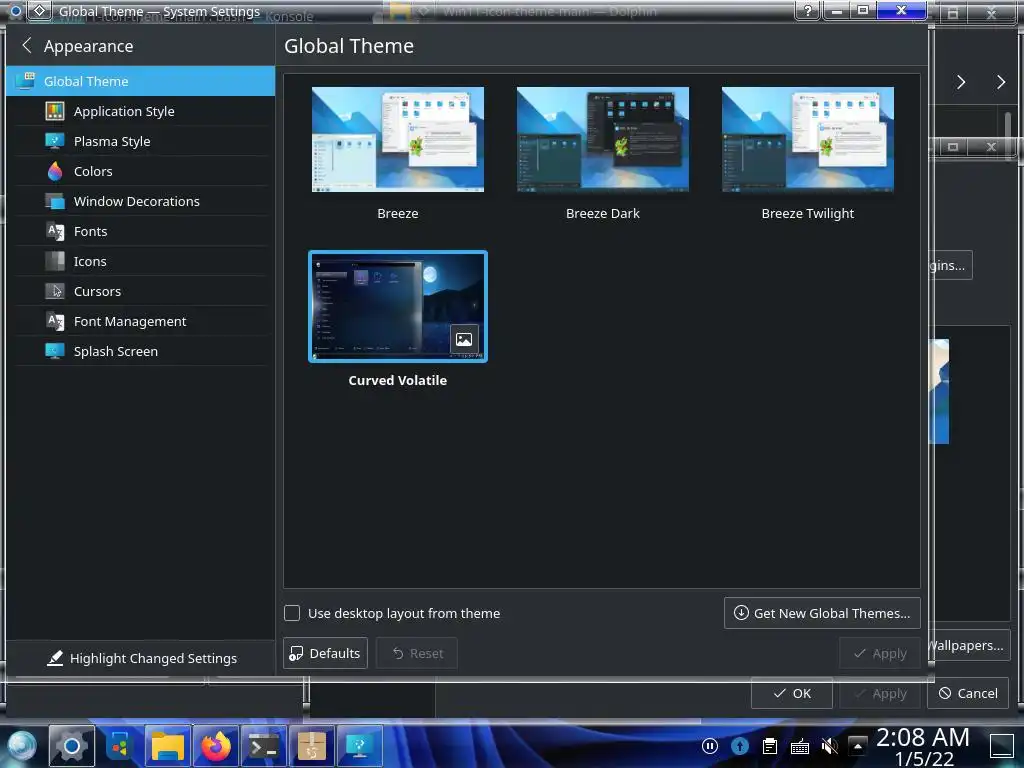Click the Fonts icon in sidebar
The image size is (1024, 768).
coord(55,231)
